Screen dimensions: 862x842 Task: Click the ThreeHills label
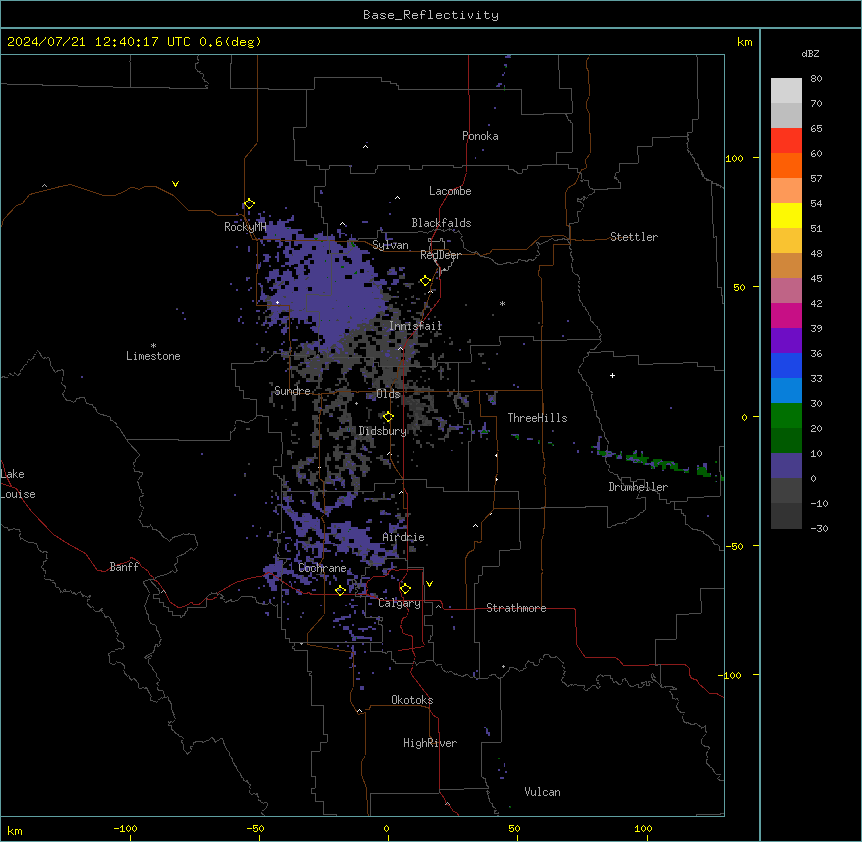[x=537, y=418]
